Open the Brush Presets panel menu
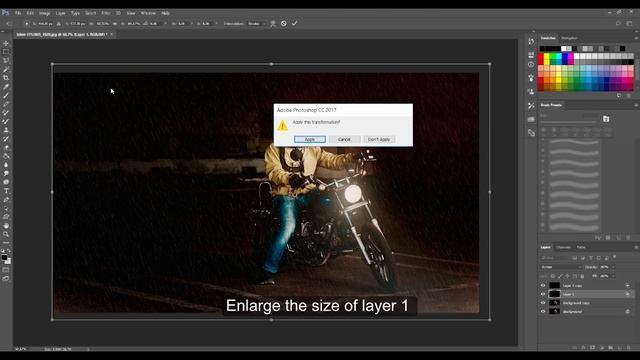This screenshot has height=360, width=640. point(636,105)
